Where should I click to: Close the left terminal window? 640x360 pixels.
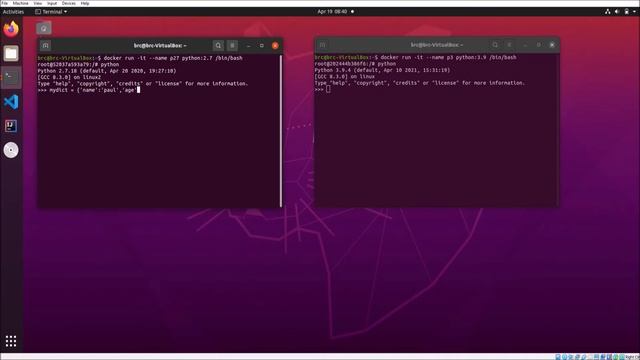click(275, 45)
